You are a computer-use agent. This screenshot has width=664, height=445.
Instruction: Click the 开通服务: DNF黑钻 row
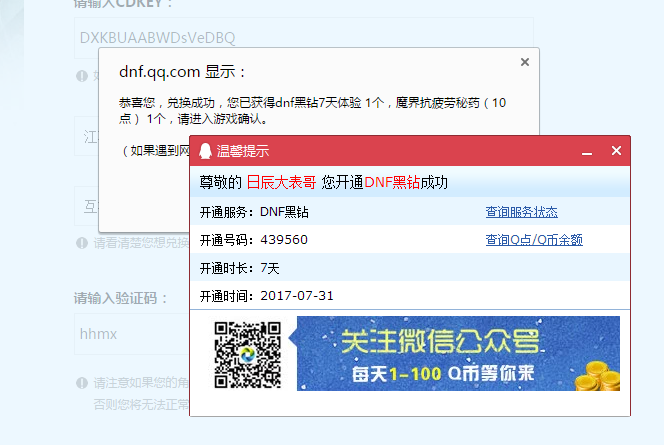coord(409,212)
